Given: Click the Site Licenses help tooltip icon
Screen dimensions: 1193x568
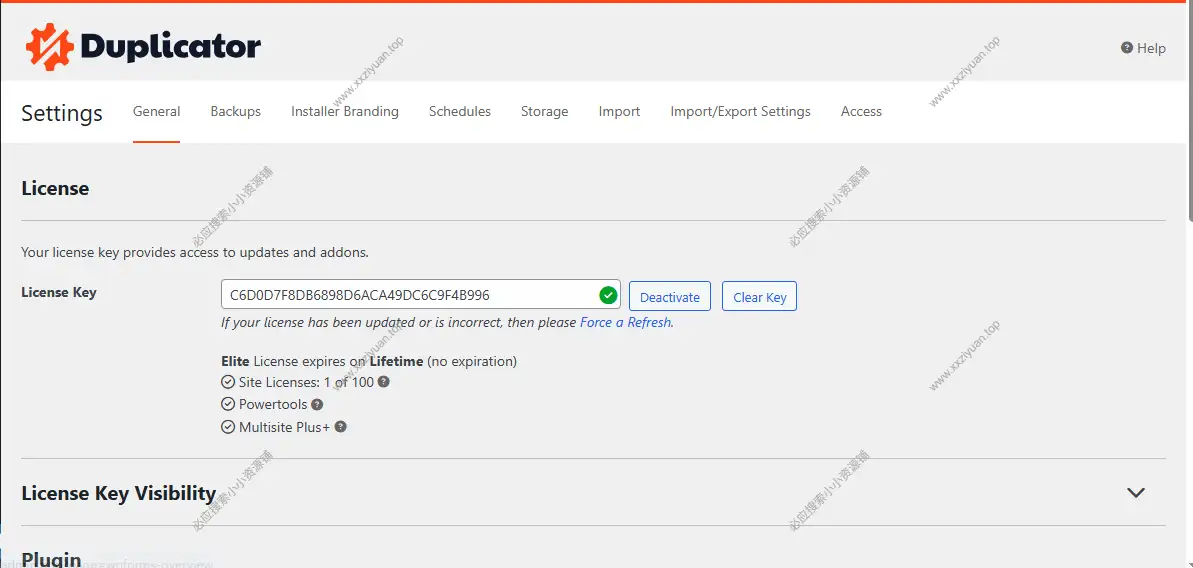Looking at the screenshot, I should (384, 382).
